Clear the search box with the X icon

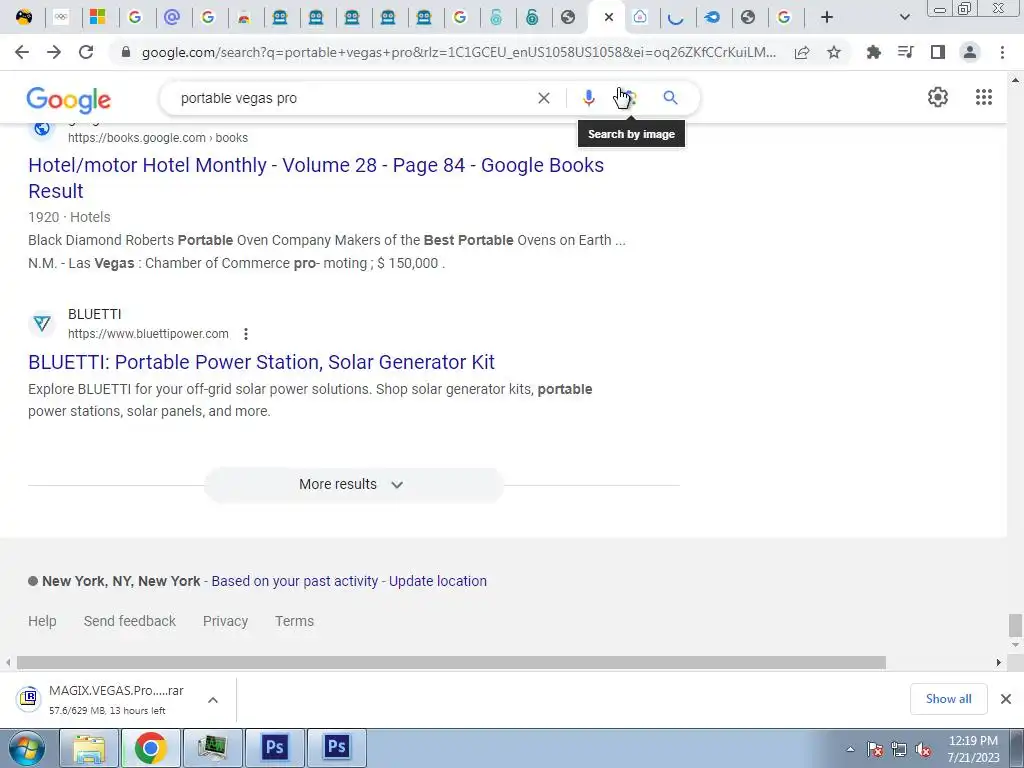pos(543,98)
